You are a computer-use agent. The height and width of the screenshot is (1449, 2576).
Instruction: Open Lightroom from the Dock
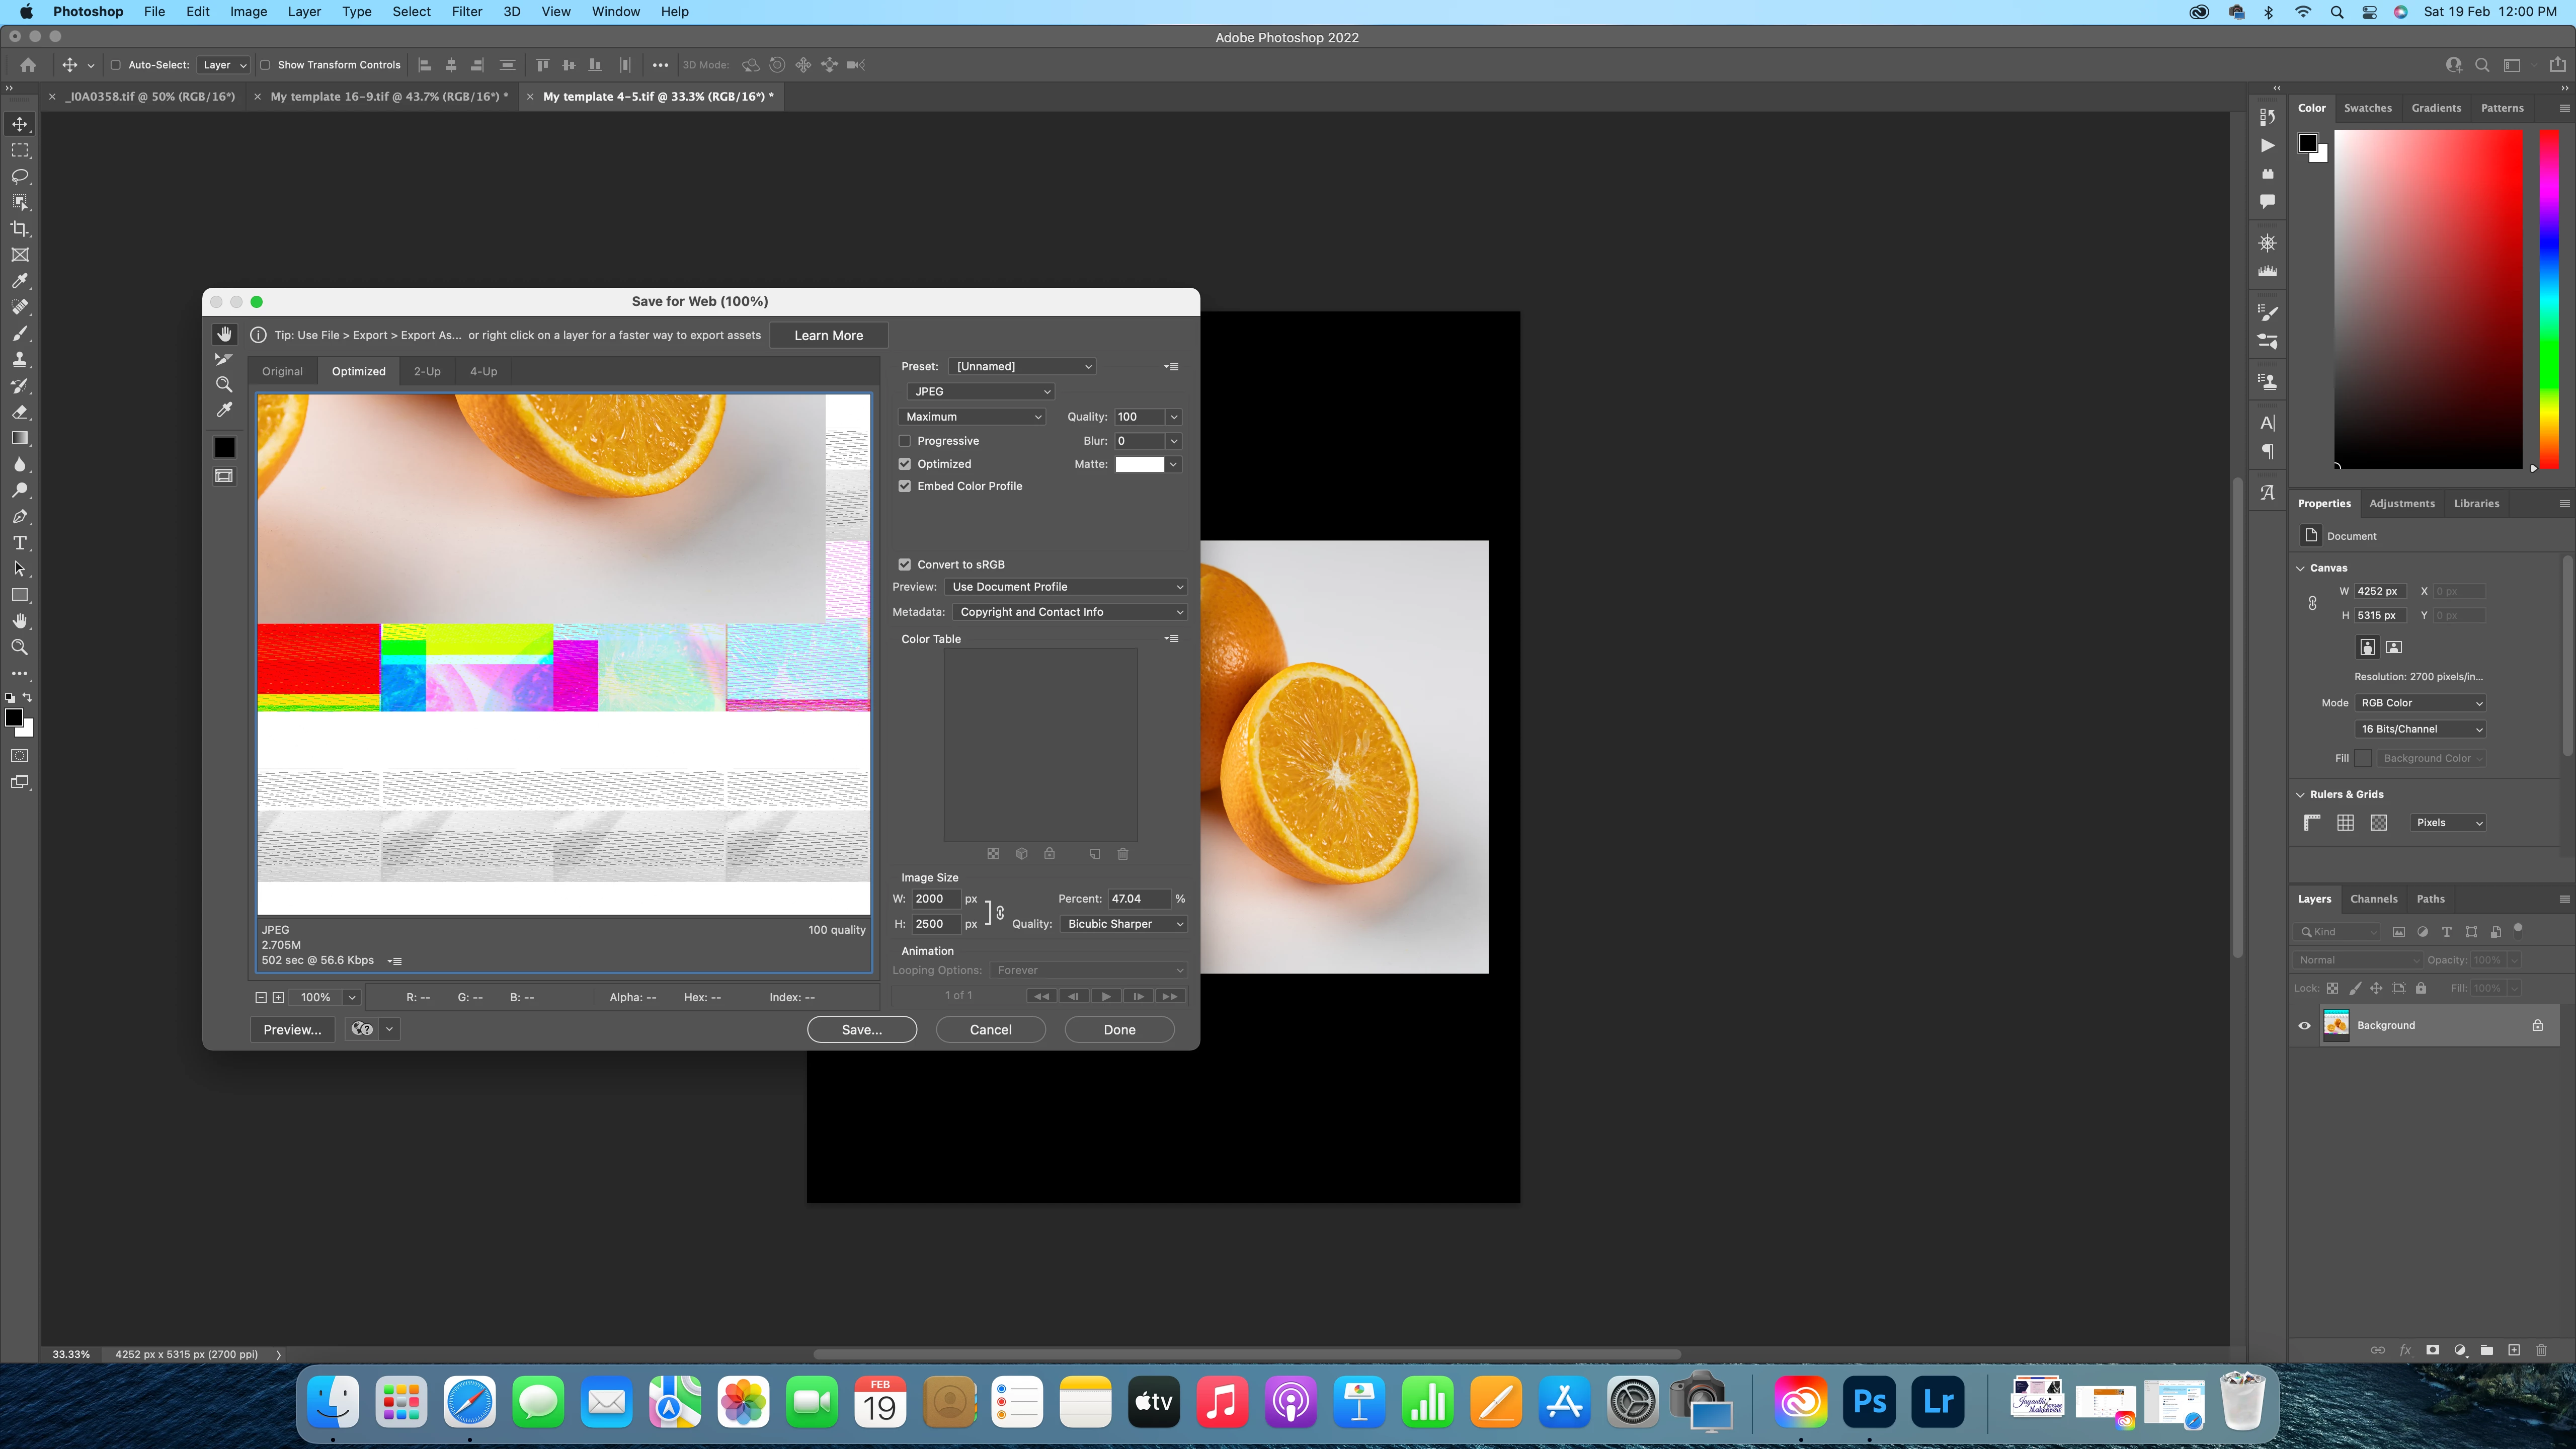coord(1938,1402)
